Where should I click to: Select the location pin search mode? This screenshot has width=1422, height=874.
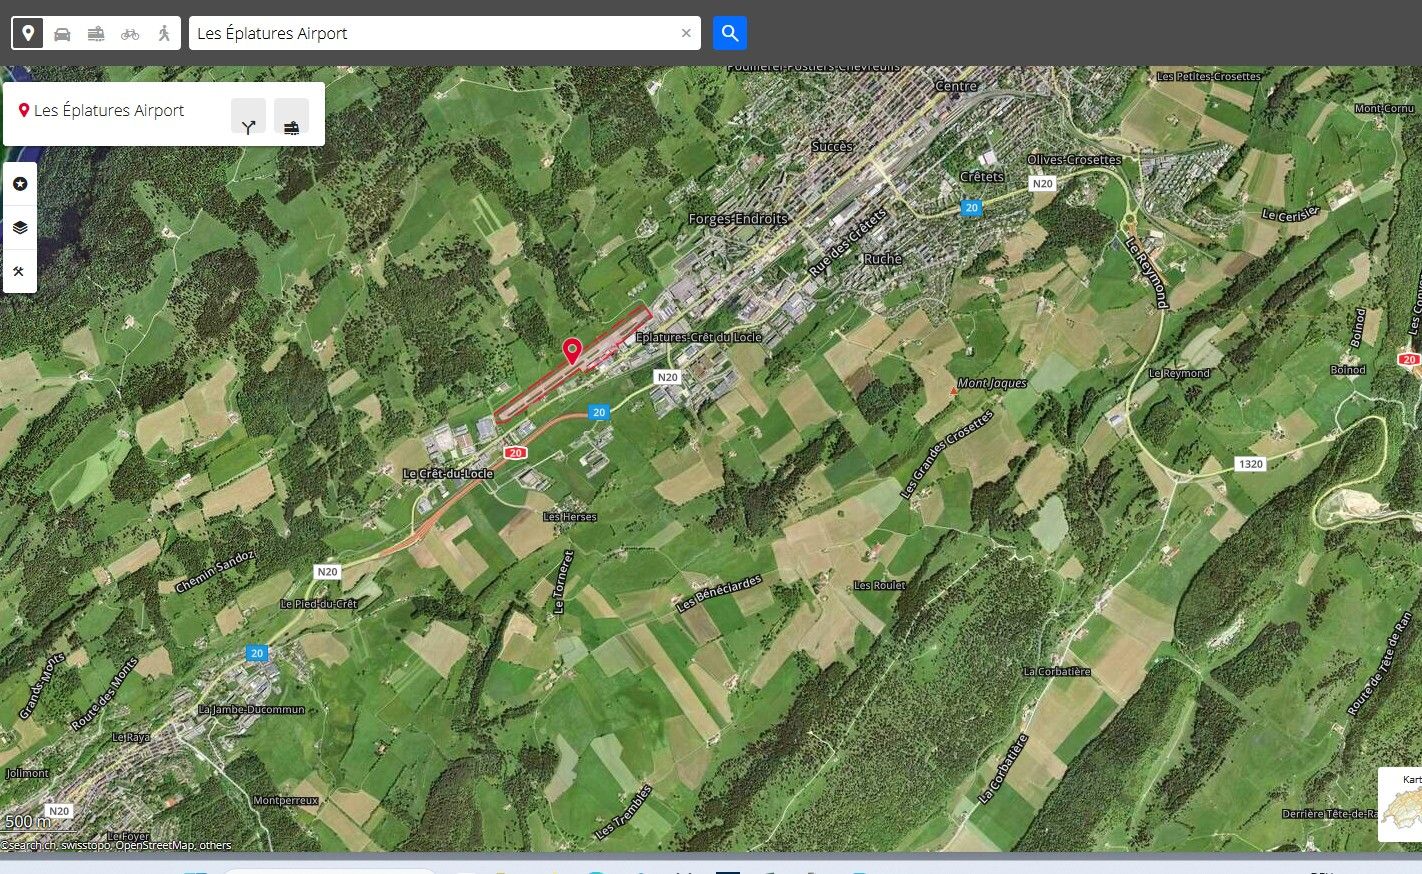28,33
